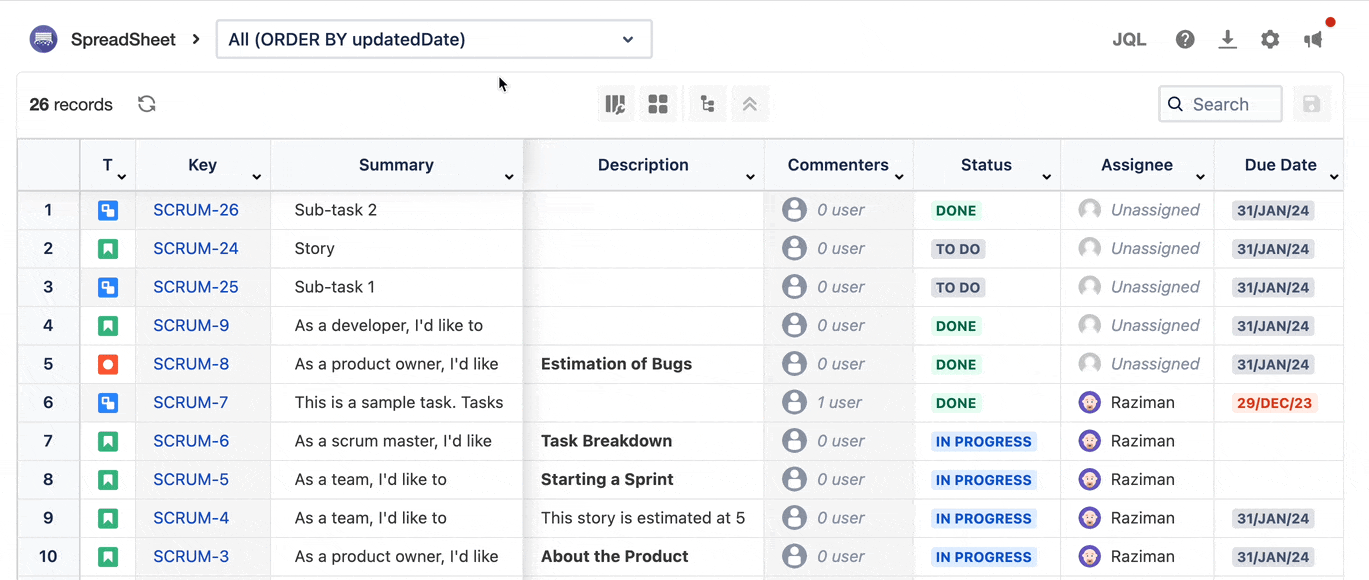Open the column configuration tool
The height and width of the screenshot is (580, 1369).
(615, 104)
